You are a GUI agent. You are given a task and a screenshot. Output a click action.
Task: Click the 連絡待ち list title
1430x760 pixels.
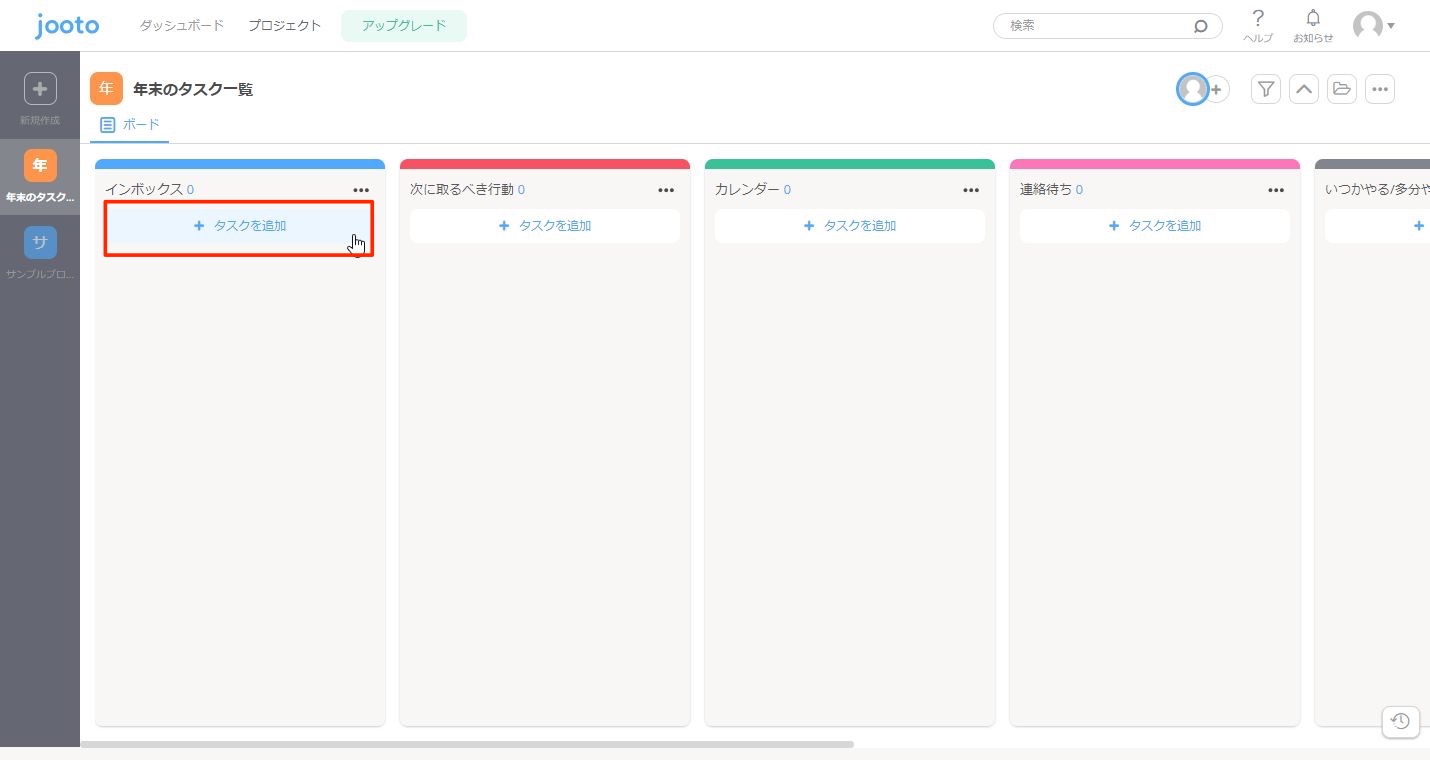tap(1046, 189)
